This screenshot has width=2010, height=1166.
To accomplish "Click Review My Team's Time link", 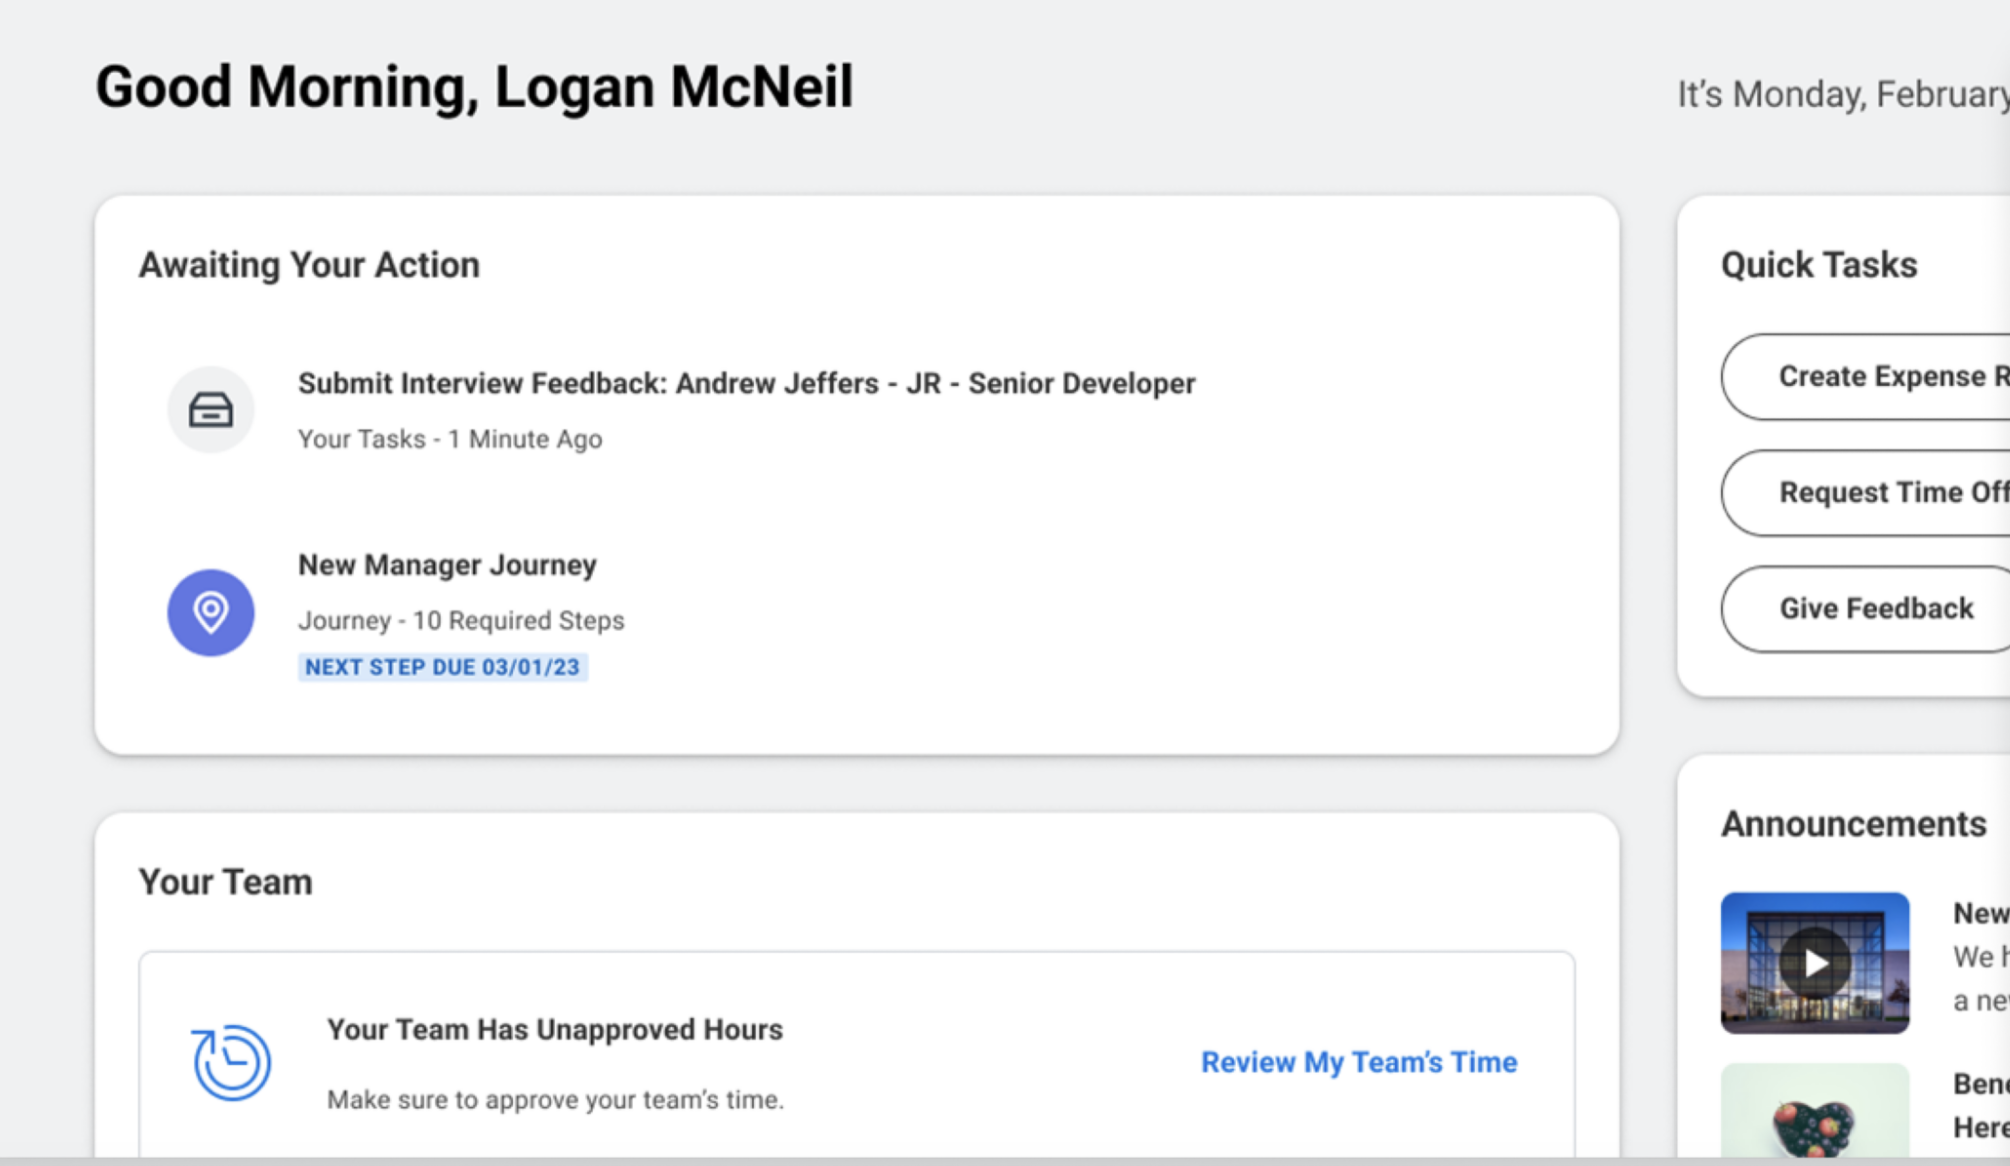I will [x=1358, y=1062].
